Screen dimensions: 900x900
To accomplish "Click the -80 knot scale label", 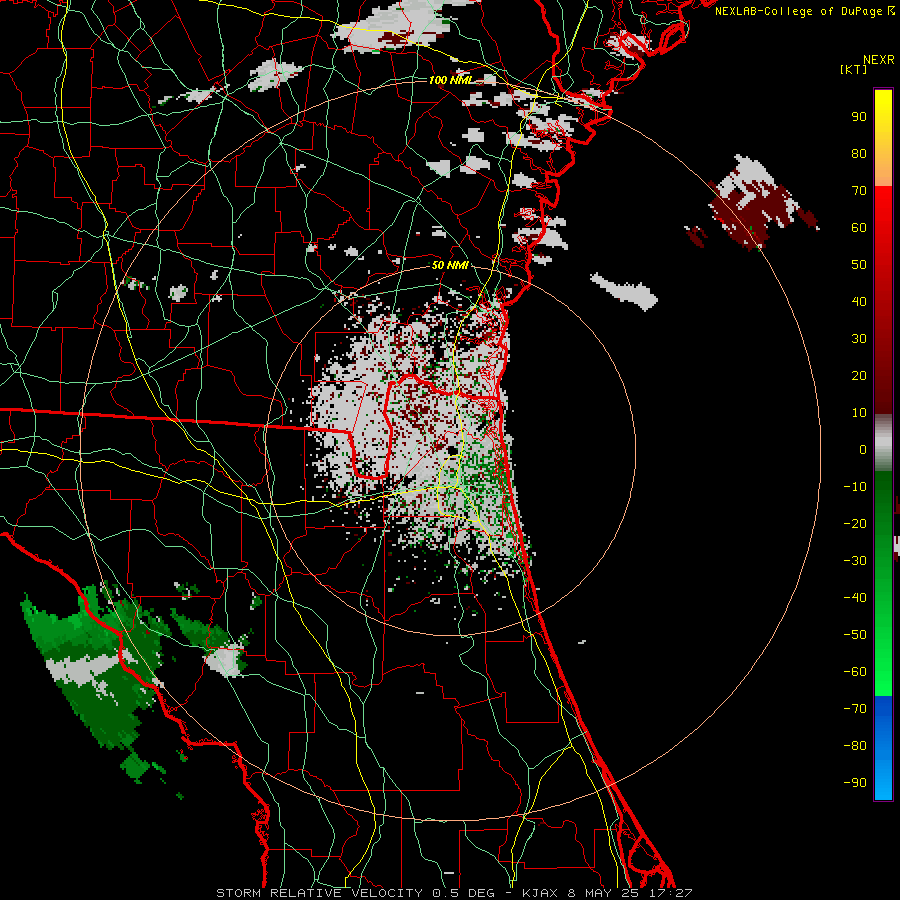I will [855, 746].
